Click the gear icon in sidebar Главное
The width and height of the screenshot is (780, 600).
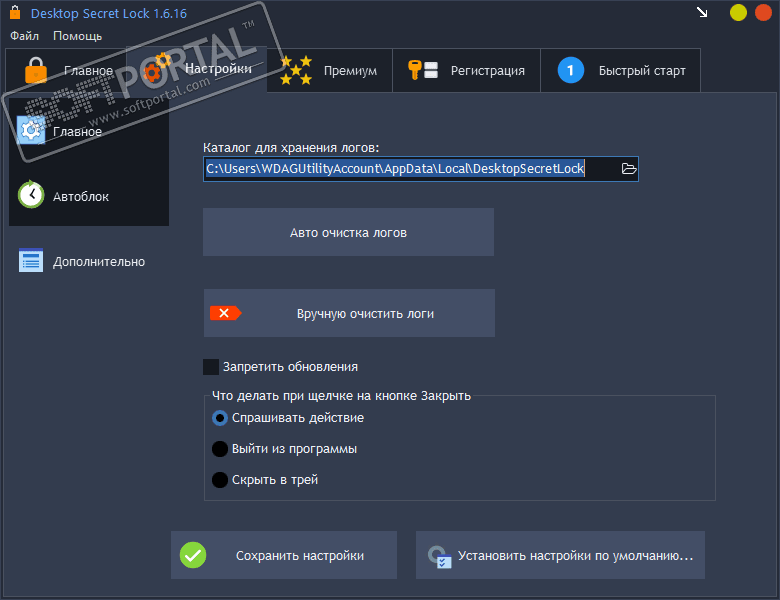tap(31, 130)
